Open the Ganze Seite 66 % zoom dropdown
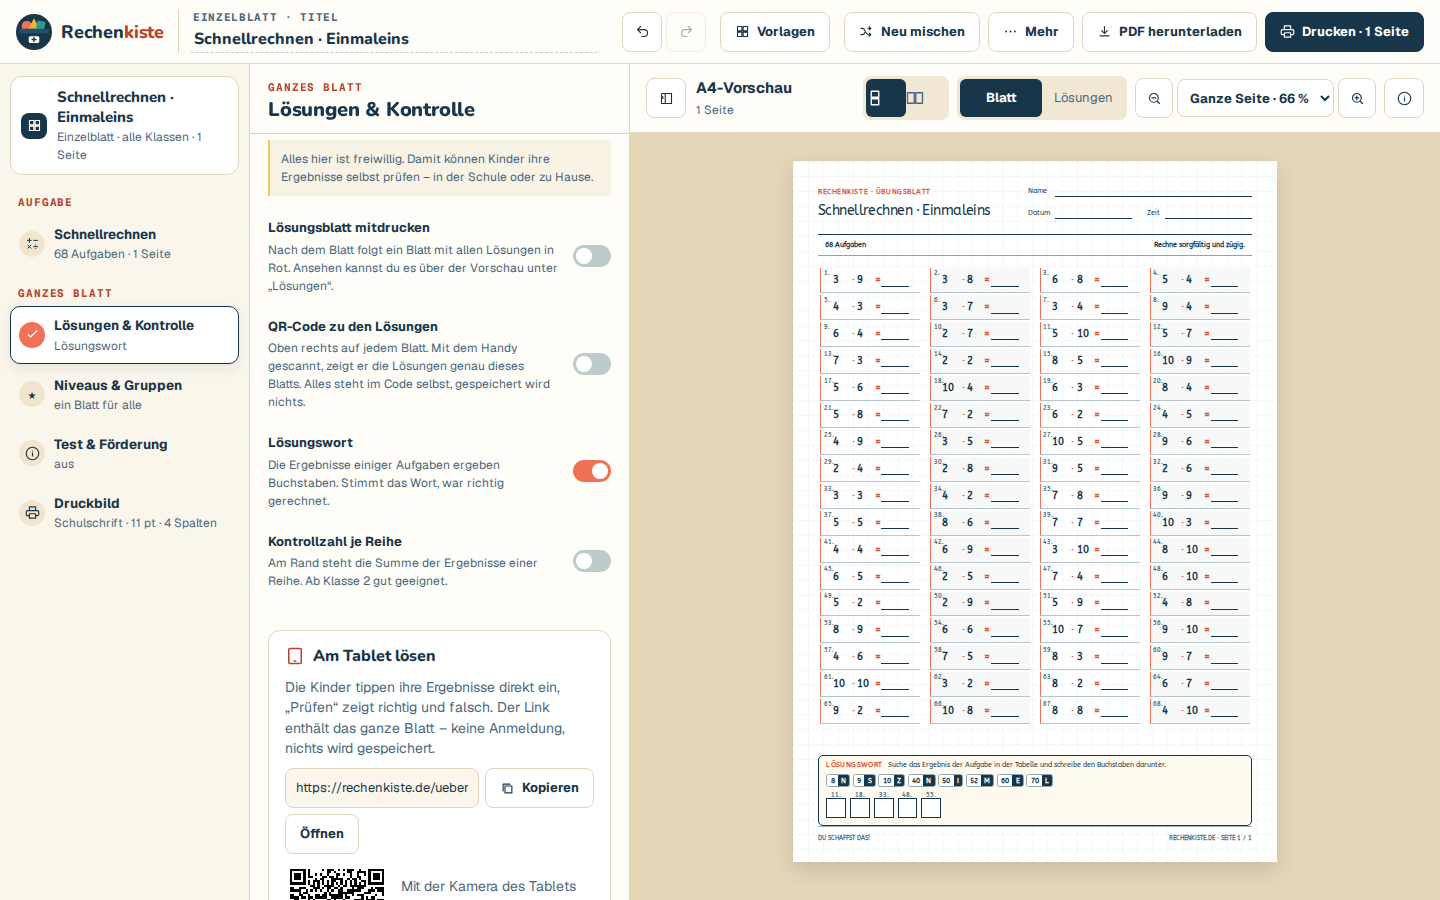This screenshot has height=900, width=1440. click(x=1255, y=98)
